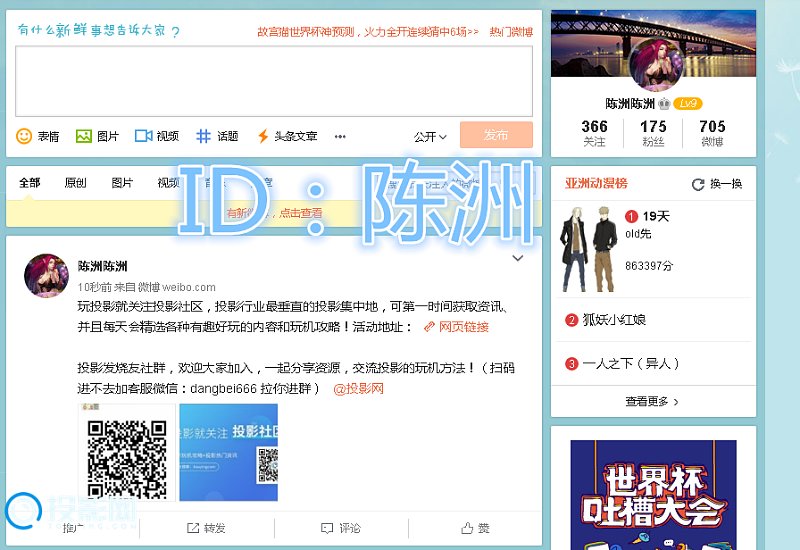Click the 10秒前 post timestamp
Viewport: 800px width, 550px height.
point(94,287)
